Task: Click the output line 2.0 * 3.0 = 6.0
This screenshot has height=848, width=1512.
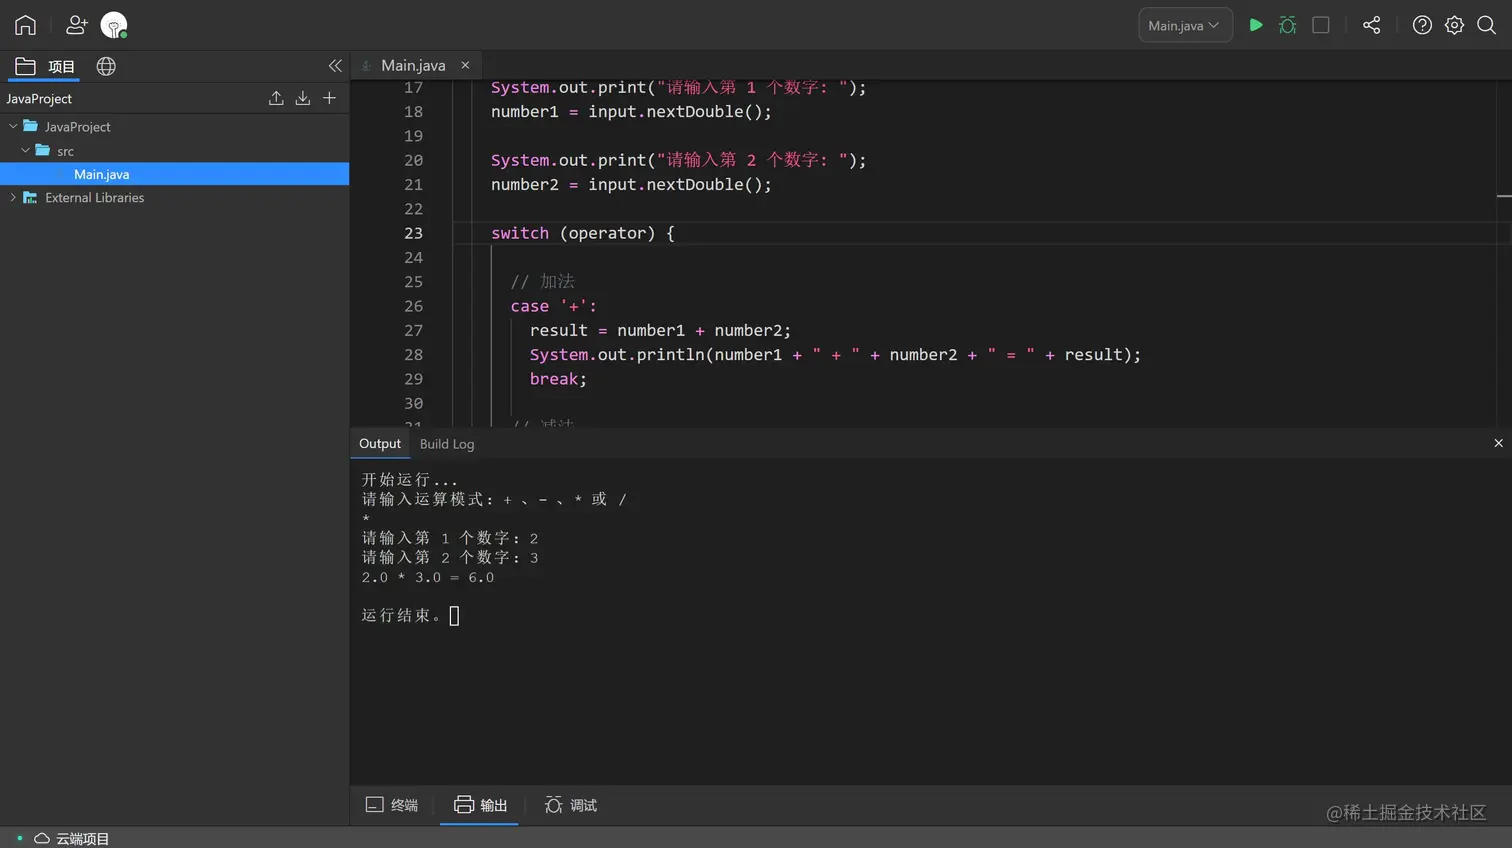Action: [428, 577]
